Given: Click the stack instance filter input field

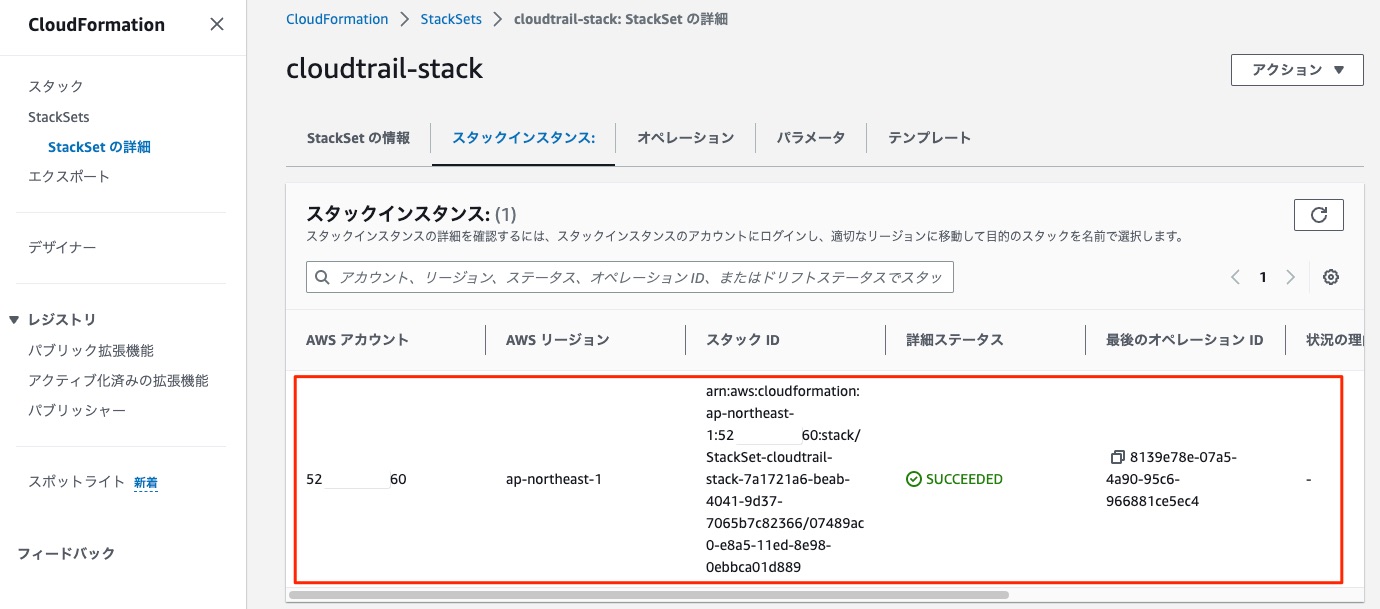Looking at the screenshot, I should (x=630, y=276).
